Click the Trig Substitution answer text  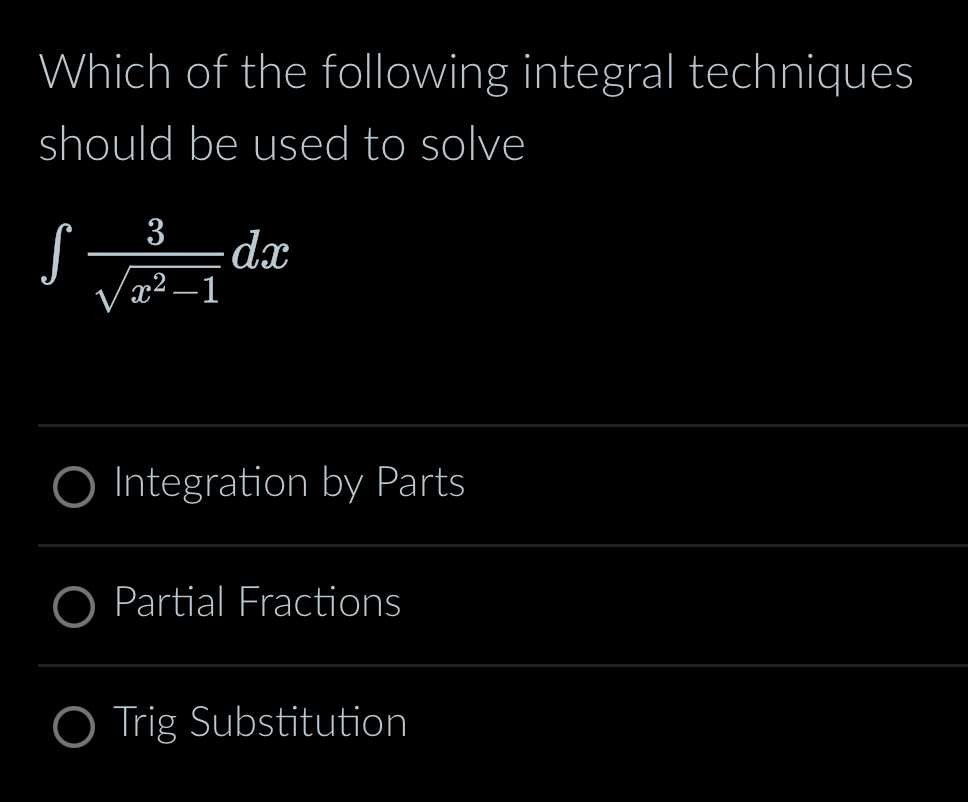pyautogui.click(x=260, y=724)
